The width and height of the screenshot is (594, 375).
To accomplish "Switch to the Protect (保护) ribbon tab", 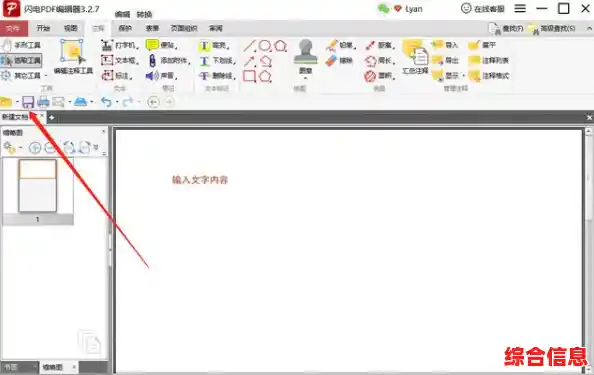I will [x=125, y=28].
